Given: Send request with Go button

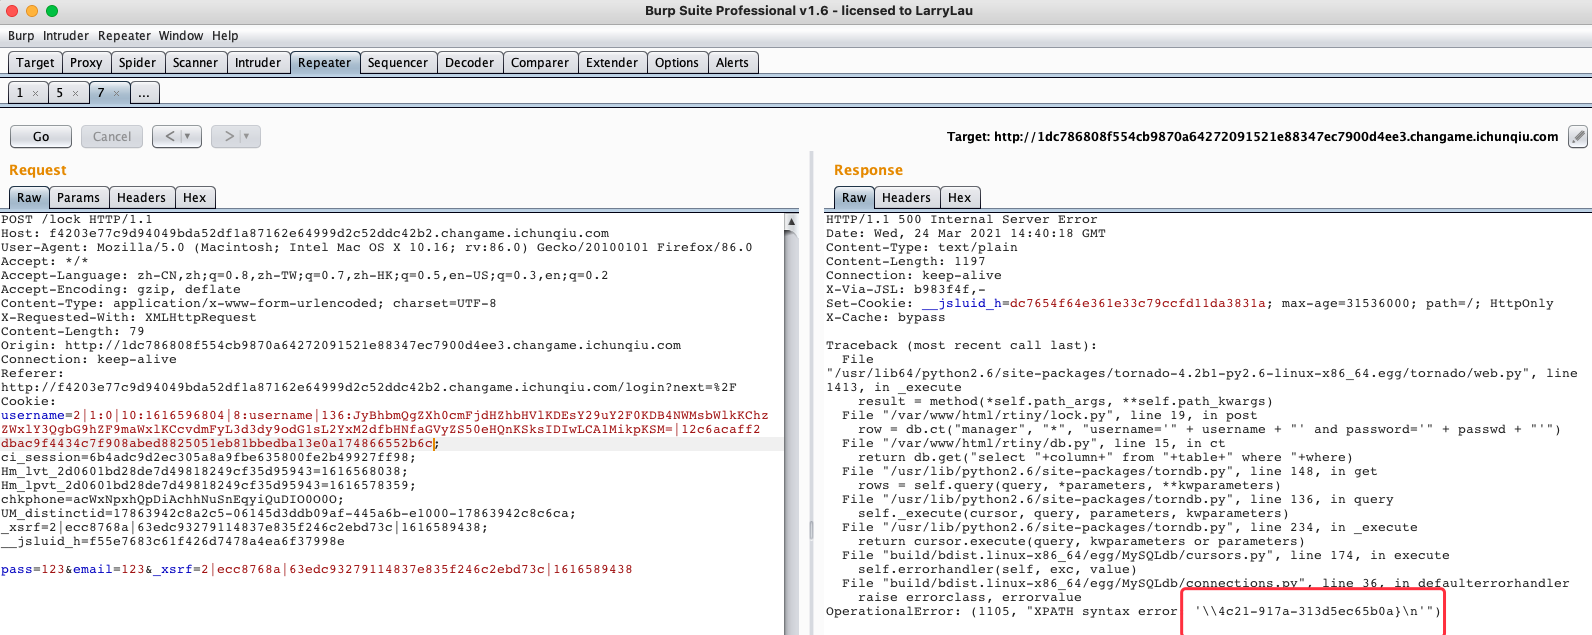Looking at the screenshot, I should (41, 136).
